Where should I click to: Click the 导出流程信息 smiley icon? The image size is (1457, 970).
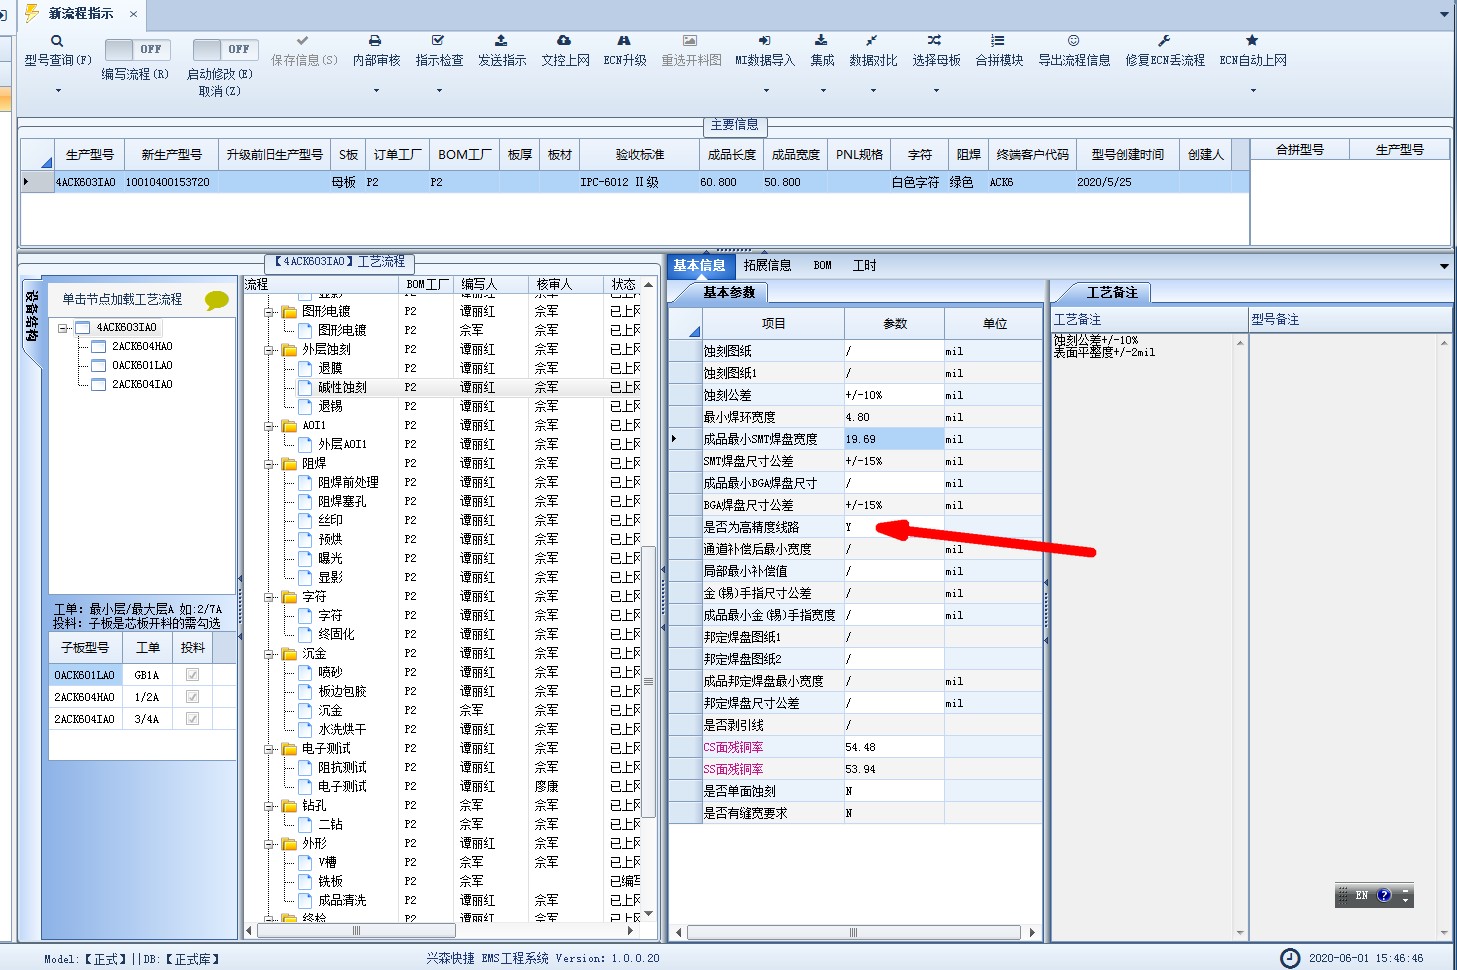1073,41
